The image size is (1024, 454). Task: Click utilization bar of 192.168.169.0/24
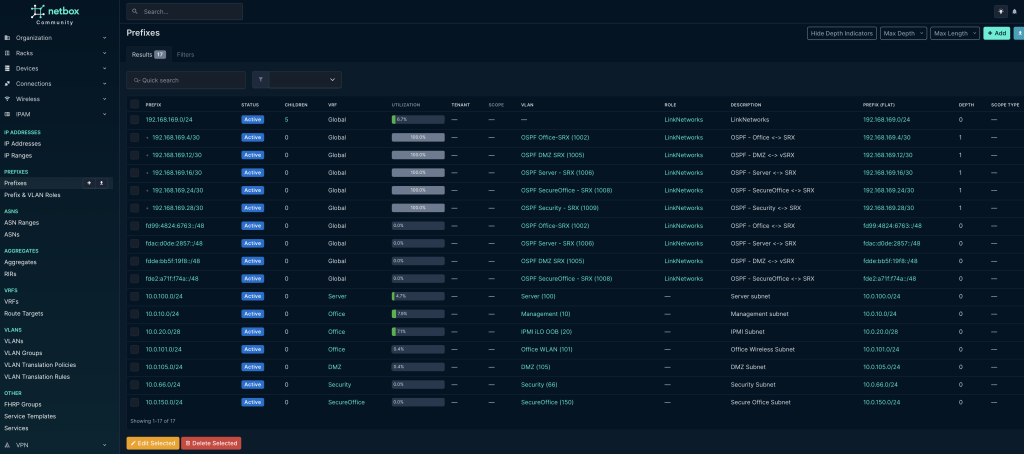click(418, 119)
